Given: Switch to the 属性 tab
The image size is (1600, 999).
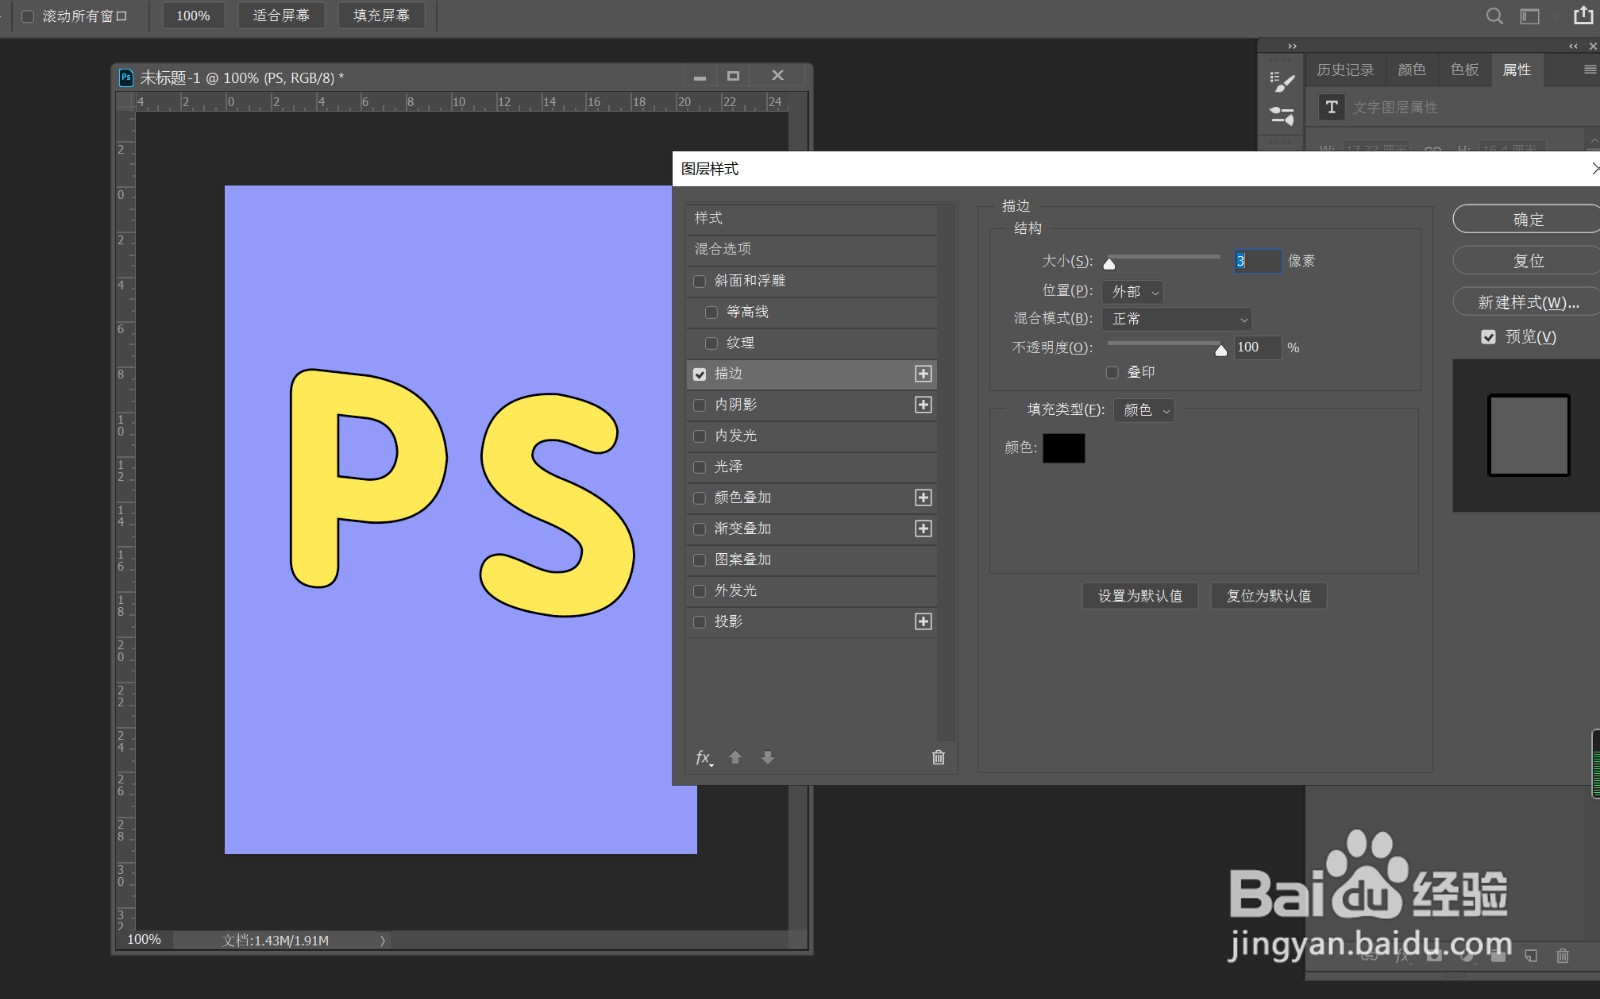Looking at the screenshot, I should (1517, 70).
